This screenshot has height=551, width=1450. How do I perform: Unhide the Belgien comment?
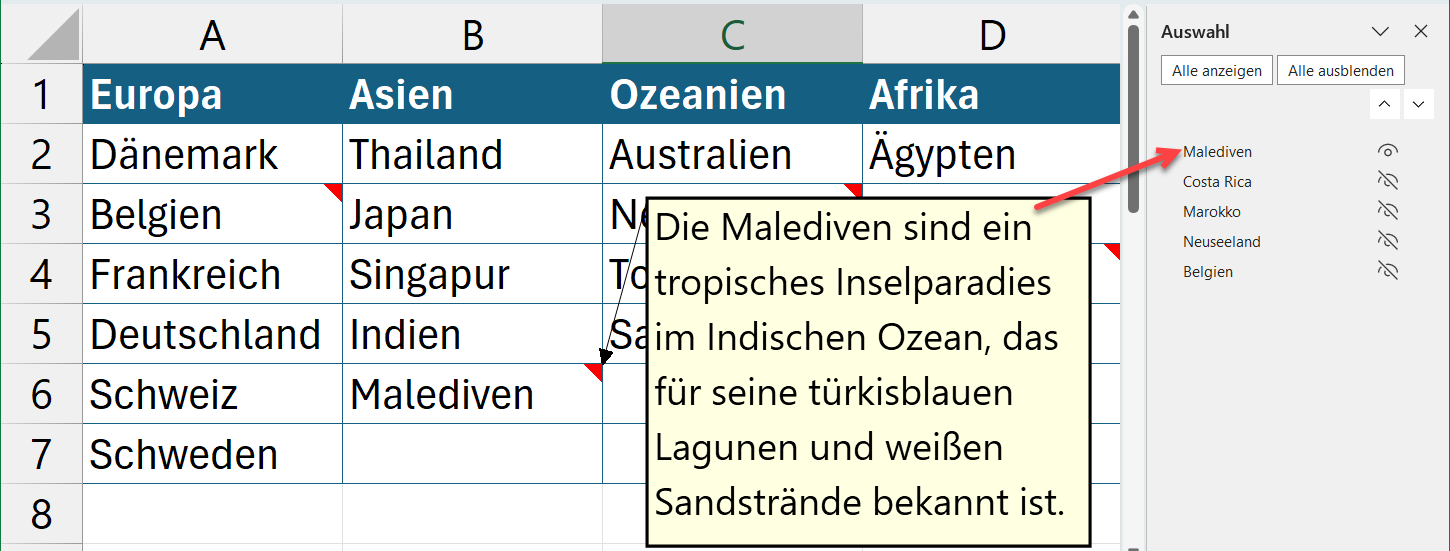click(x=1387, y=272)
